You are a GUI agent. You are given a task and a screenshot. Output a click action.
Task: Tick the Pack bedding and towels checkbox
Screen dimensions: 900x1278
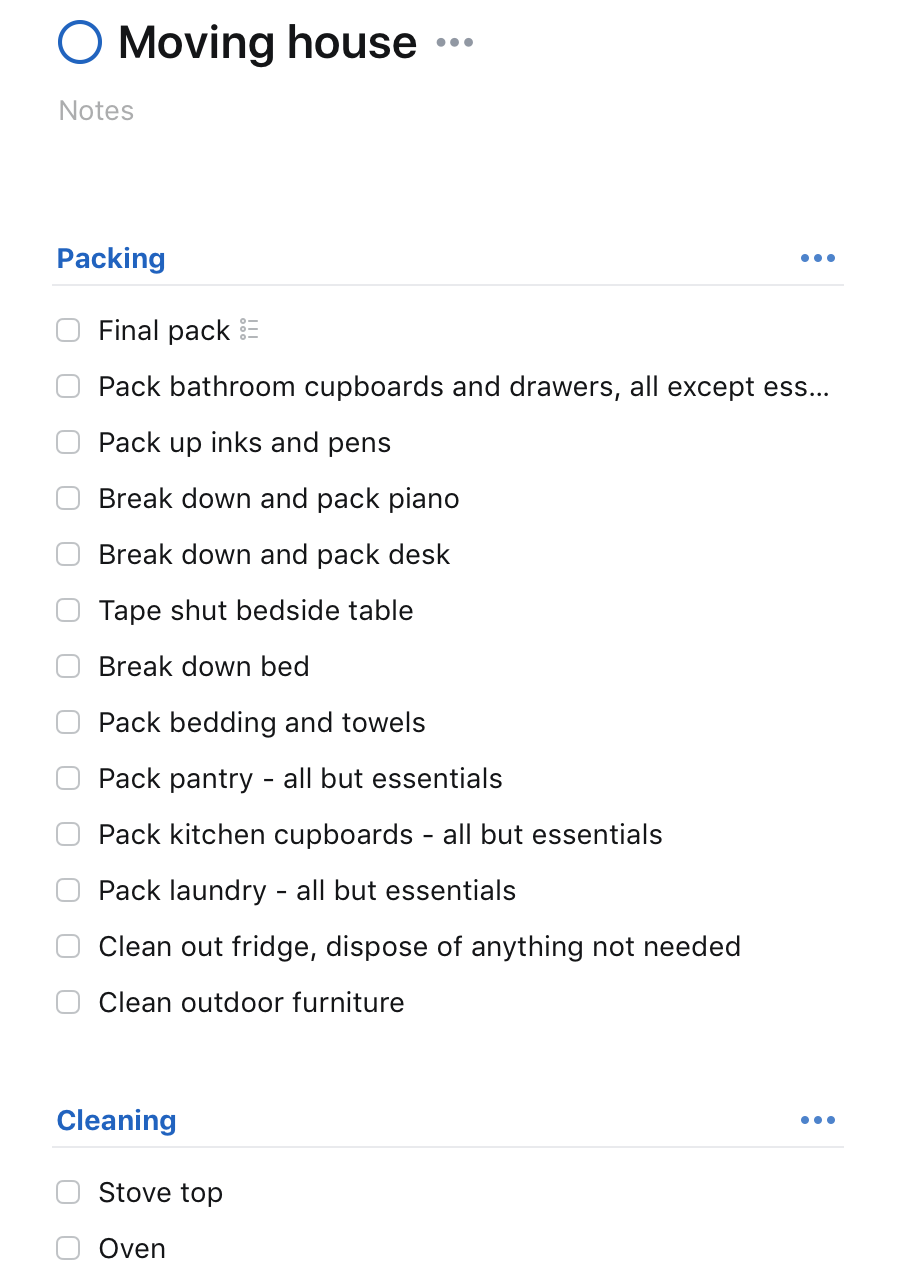[x=68, y=722]
